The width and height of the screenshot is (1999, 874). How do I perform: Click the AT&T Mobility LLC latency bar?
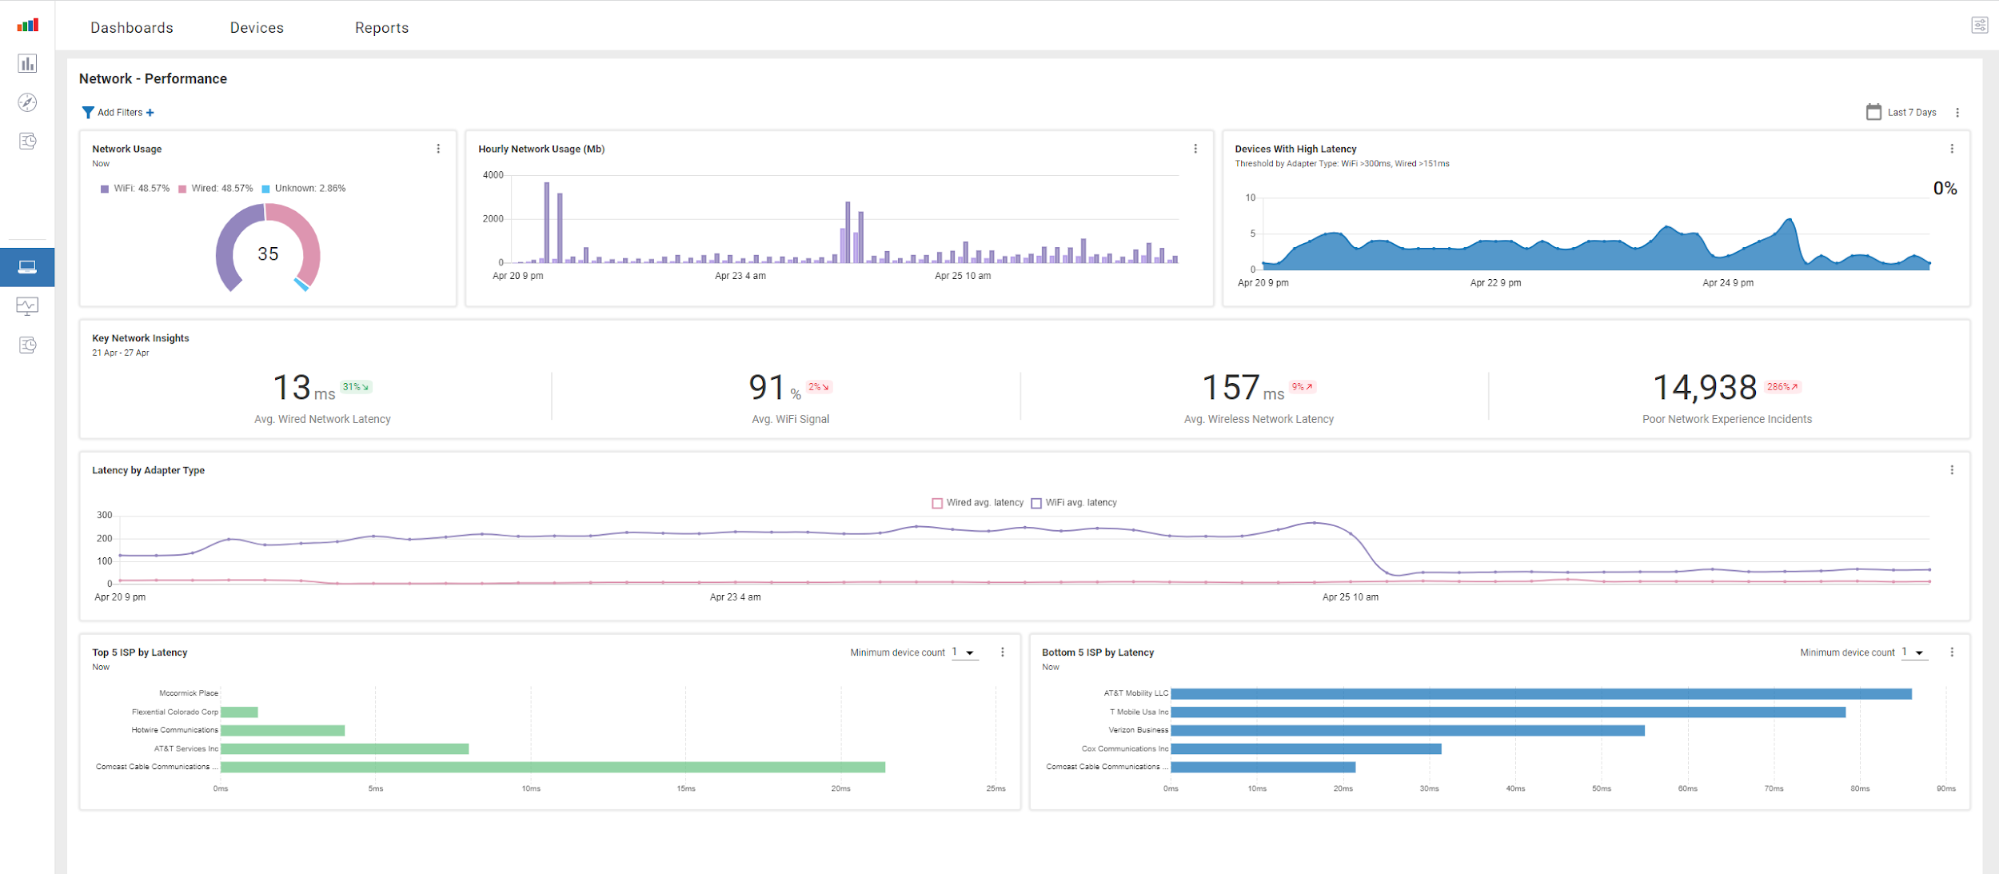1540,694
